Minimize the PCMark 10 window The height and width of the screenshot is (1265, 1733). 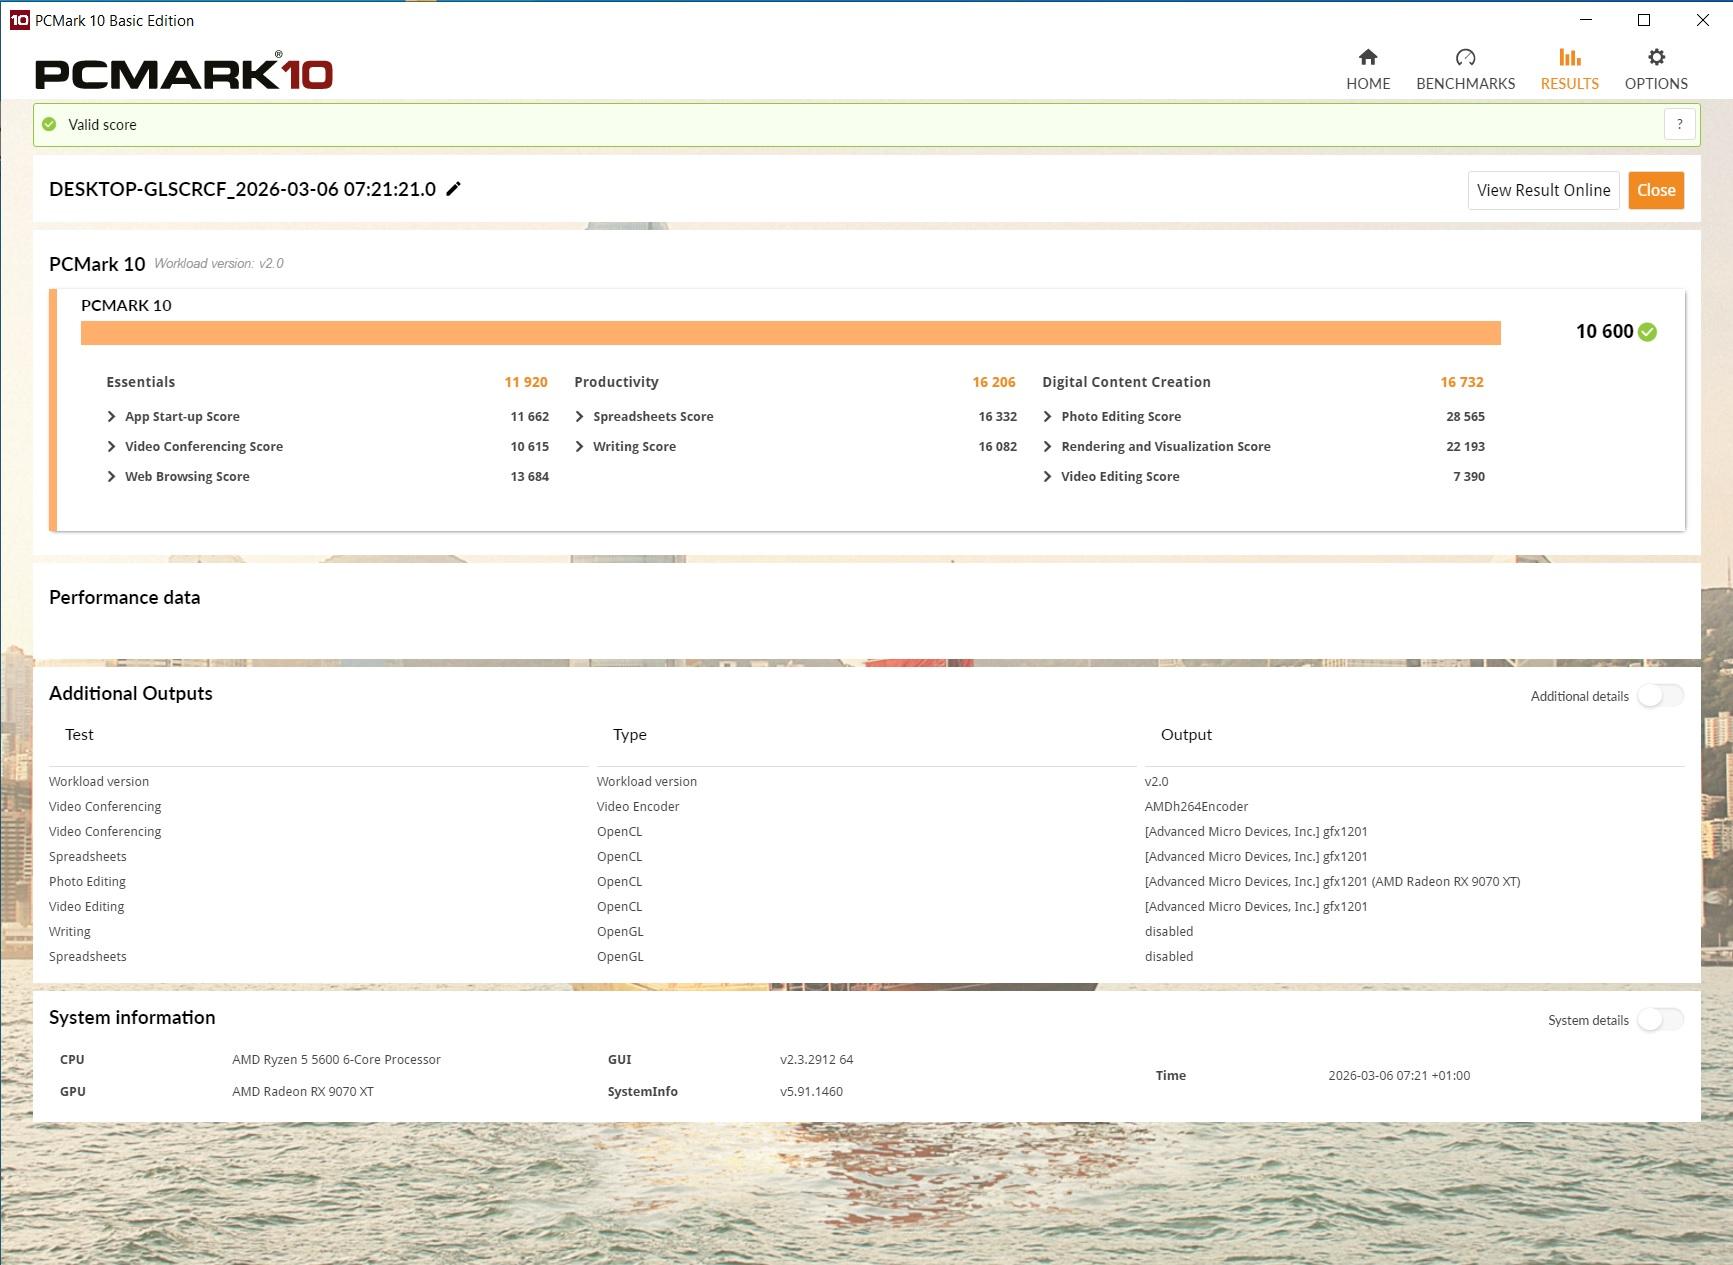pos(1585,20)
